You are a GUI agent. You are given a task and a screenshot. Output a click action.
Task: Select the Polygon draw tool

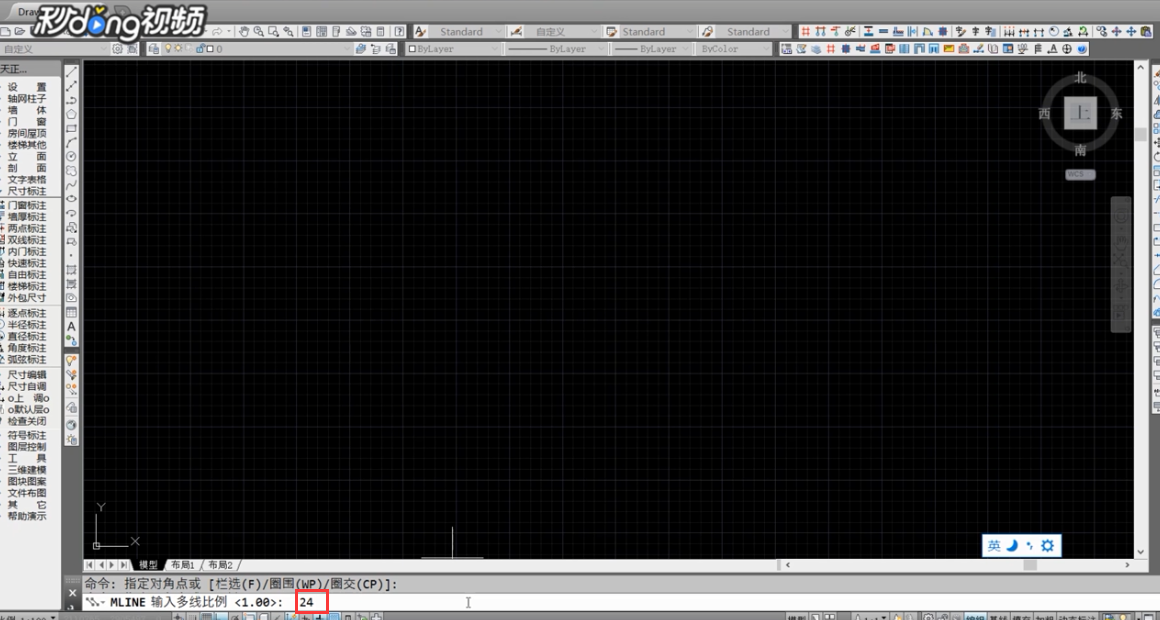(72, 114)
